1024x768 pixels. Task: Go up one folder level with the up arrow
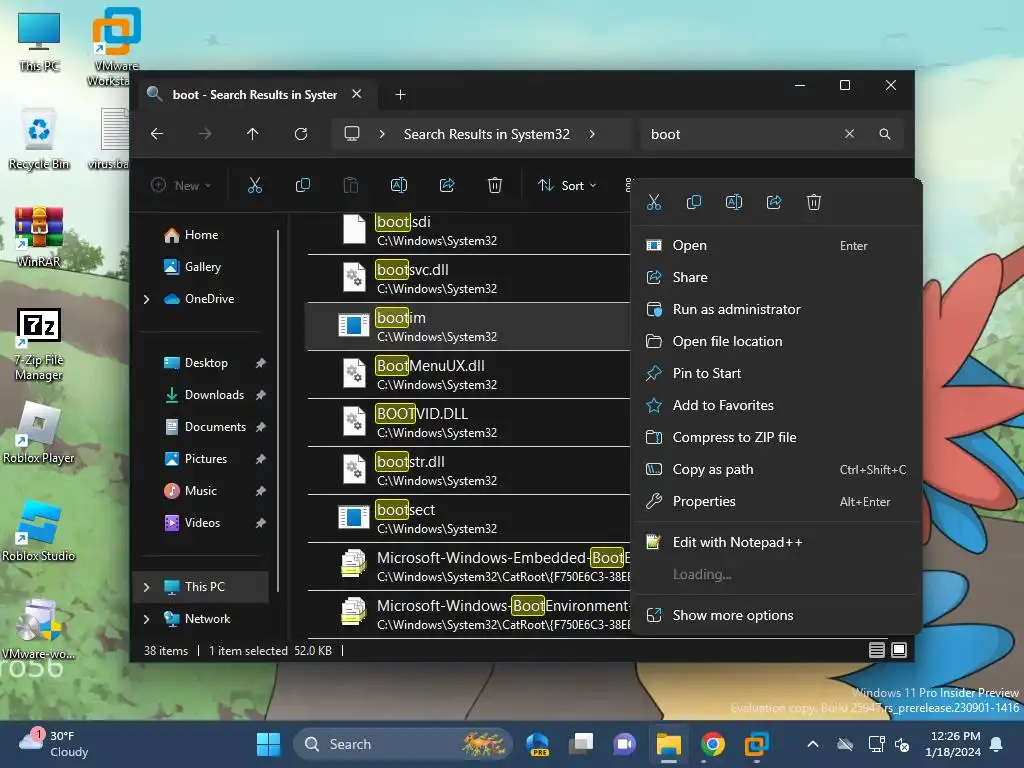pyautogui.click(x=253, y=134)
